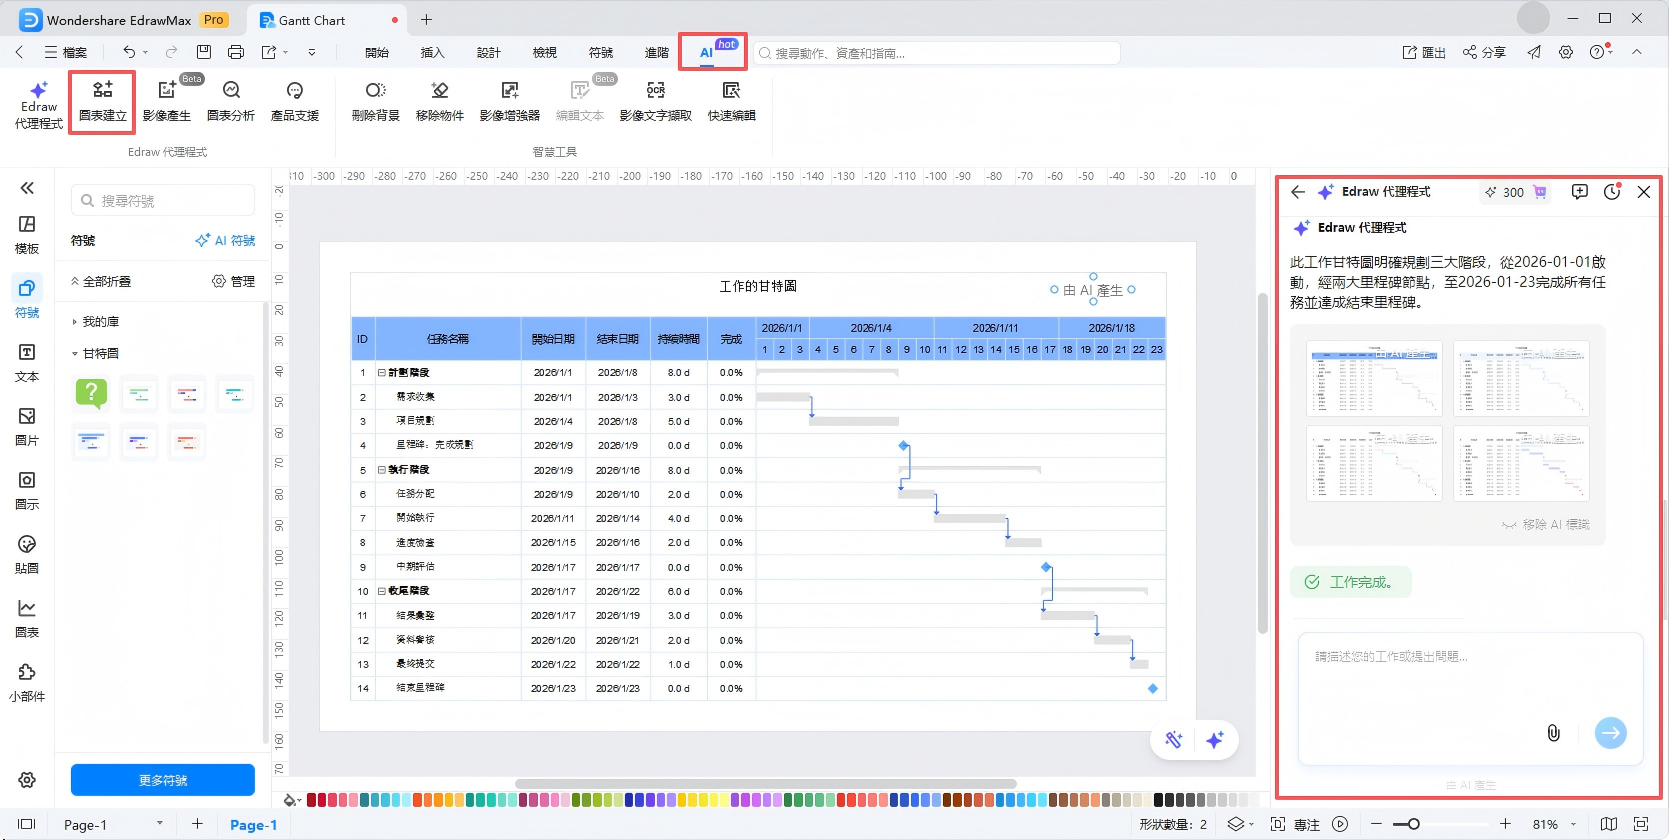This screenshot has width=1669, height=840.
Task: Open the Edraw 代理程式 ribbon tool
Action: [x=38, y=104]
